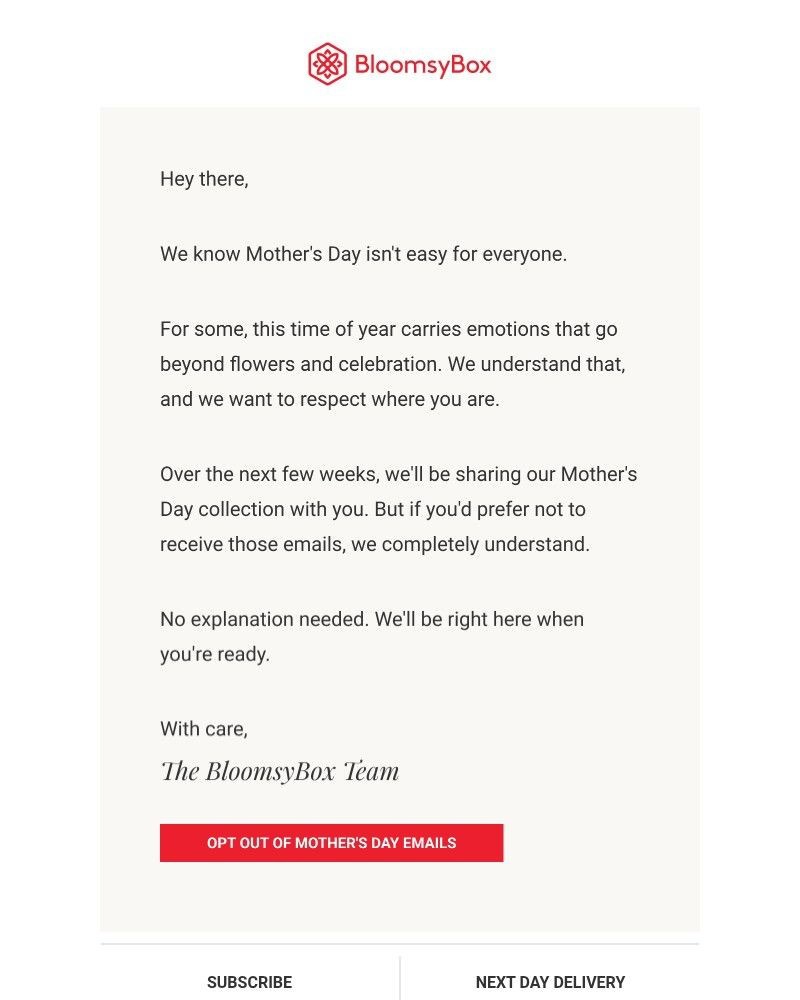Open the homepage via the header logo
The image size is (800, 1000).
[x=398, y=63]
